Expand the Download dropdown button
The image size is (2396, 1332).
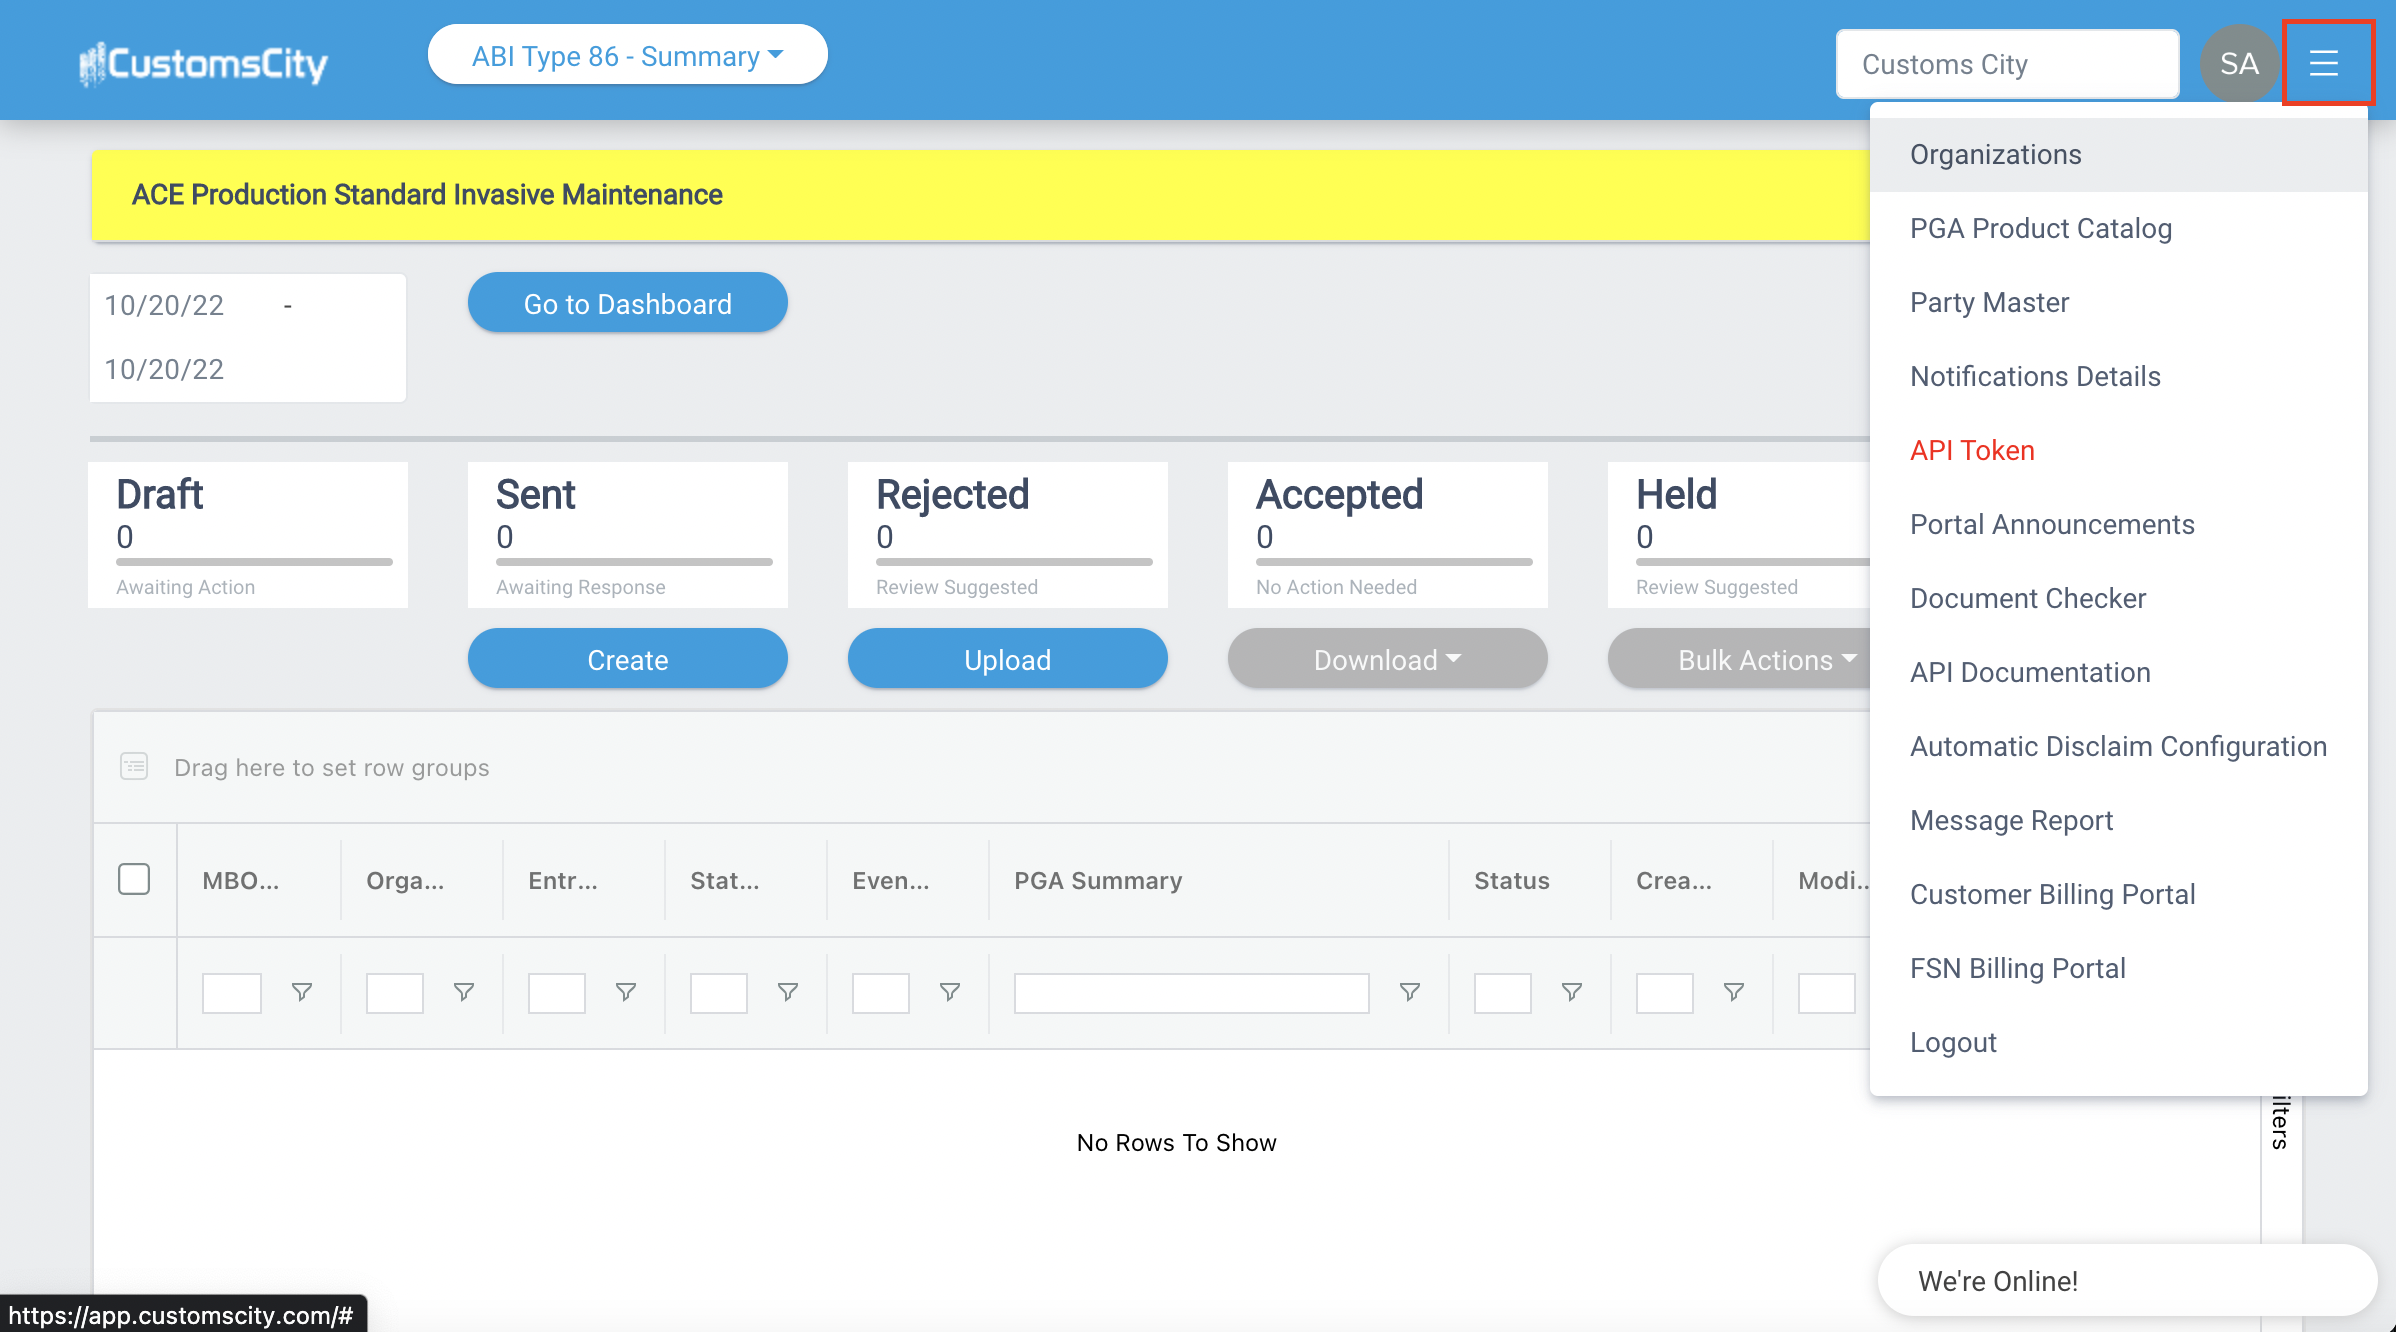pyautogui.click(x=1387, y=659)
